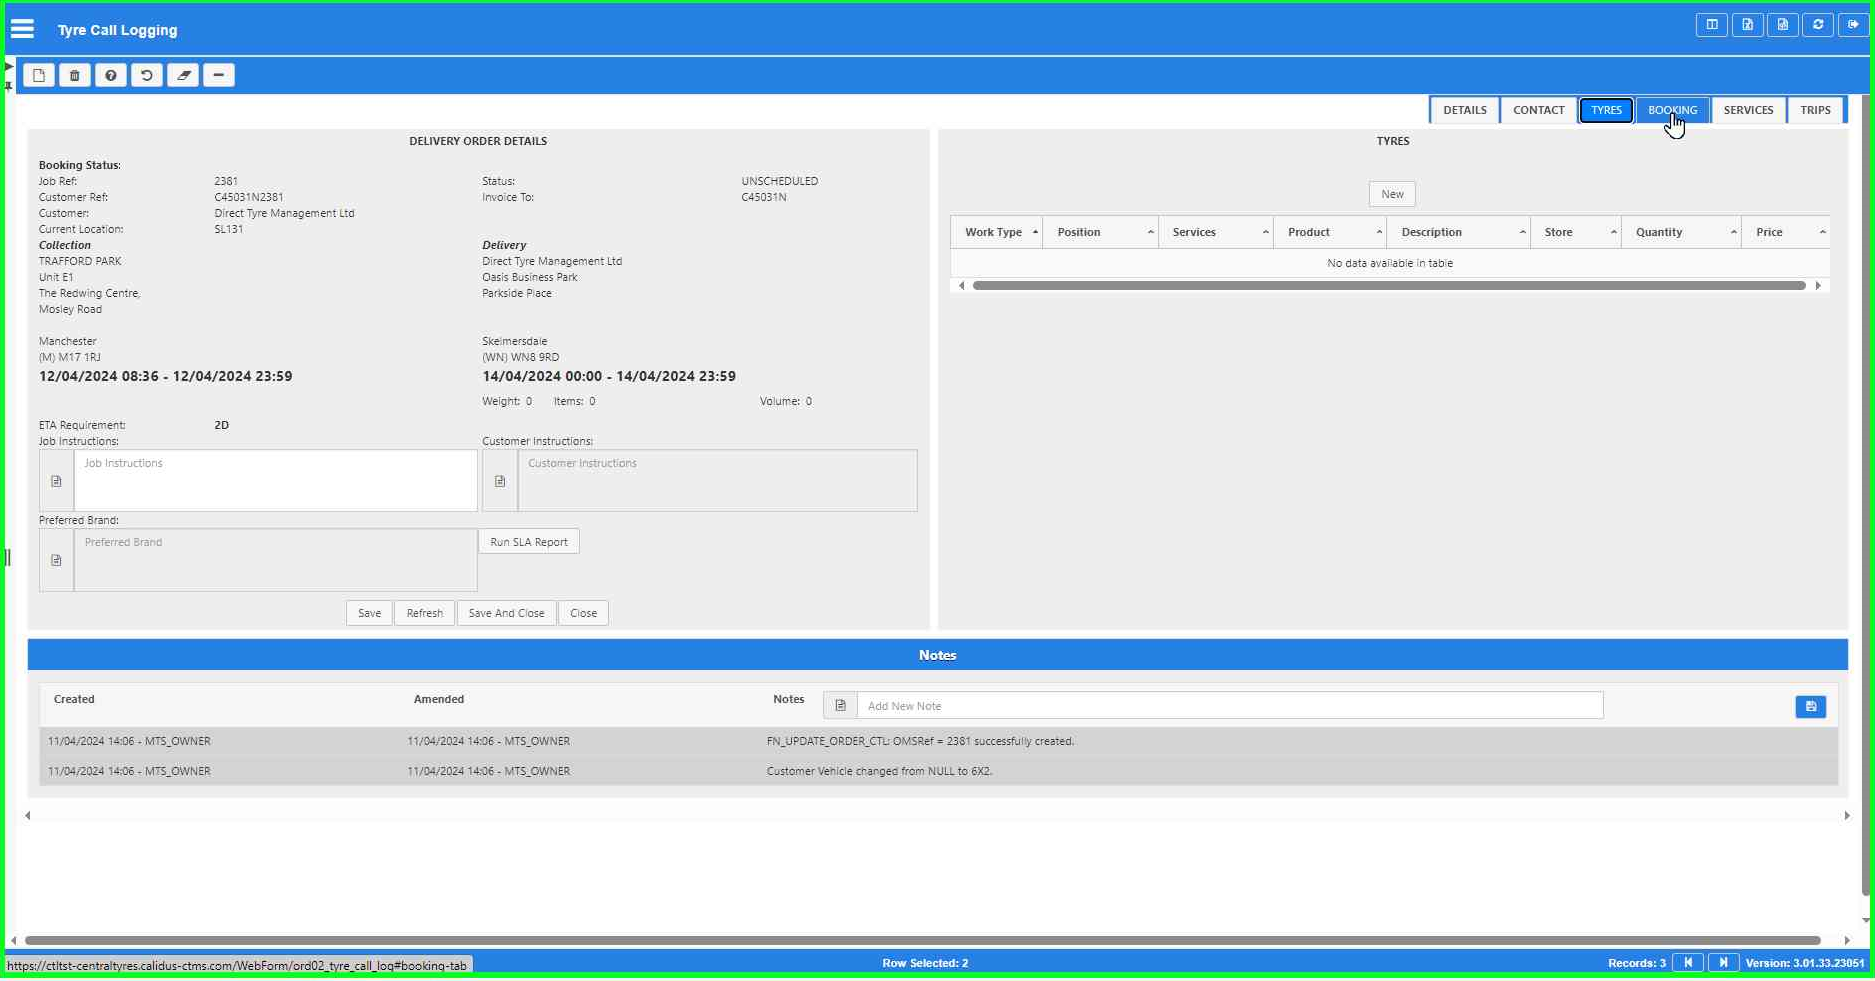Click customer ref value C45031N2381

click(249, 197)
